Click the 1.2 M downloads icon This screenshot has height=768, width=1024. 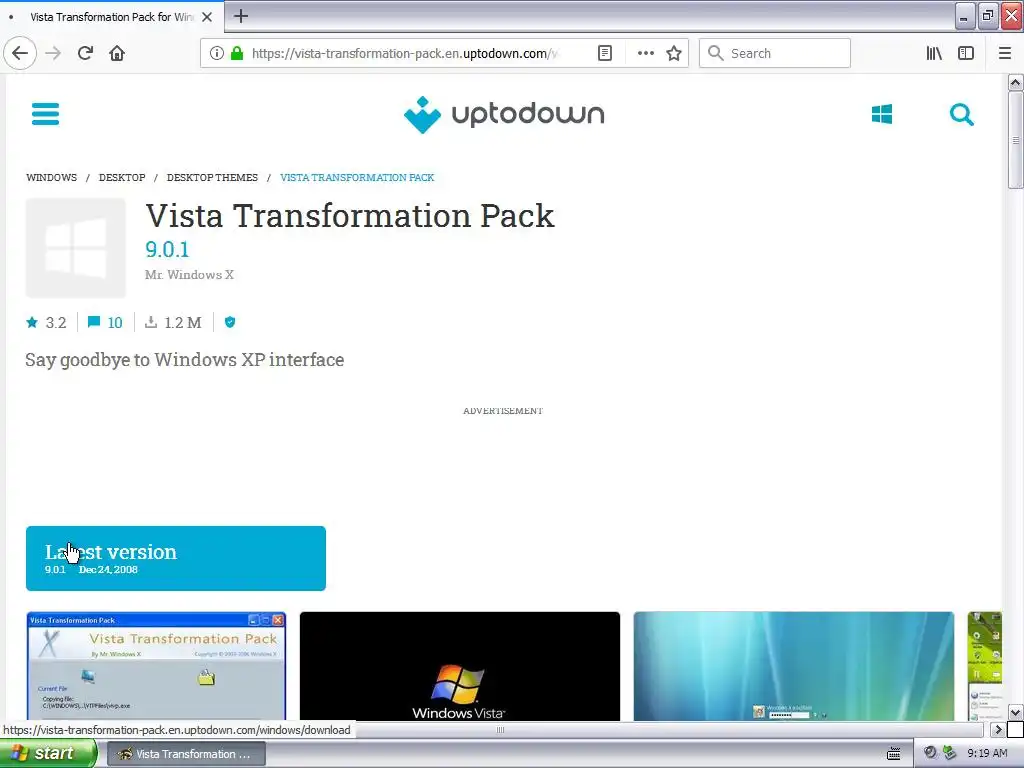[x=151, y=322]
